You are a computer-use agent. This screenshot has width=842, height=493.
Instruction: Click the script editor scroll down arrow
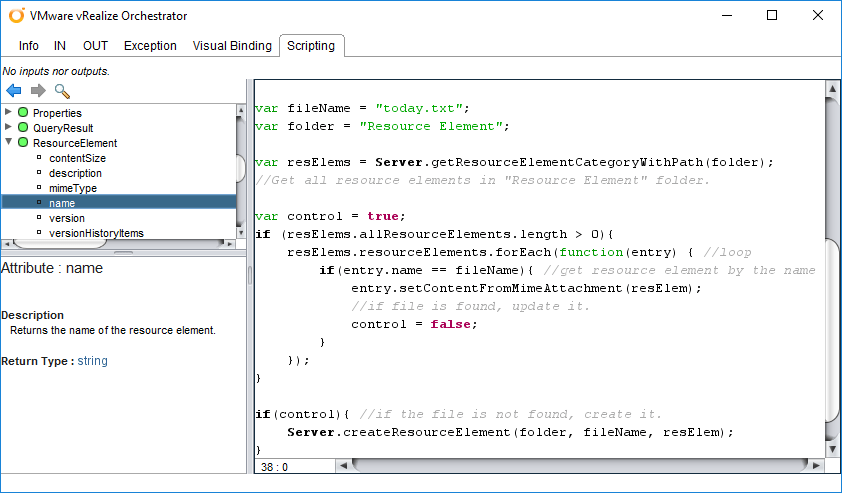832,449
